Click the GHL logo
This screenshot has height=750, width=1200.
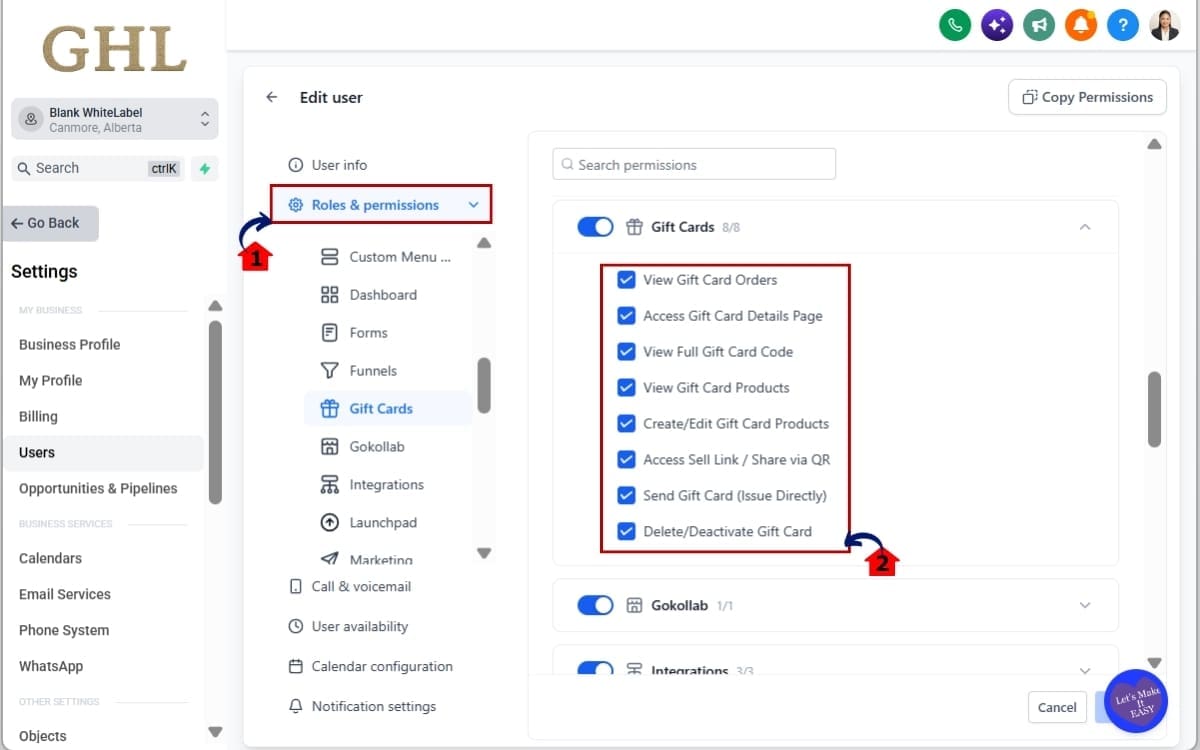[x=114, y=50]
